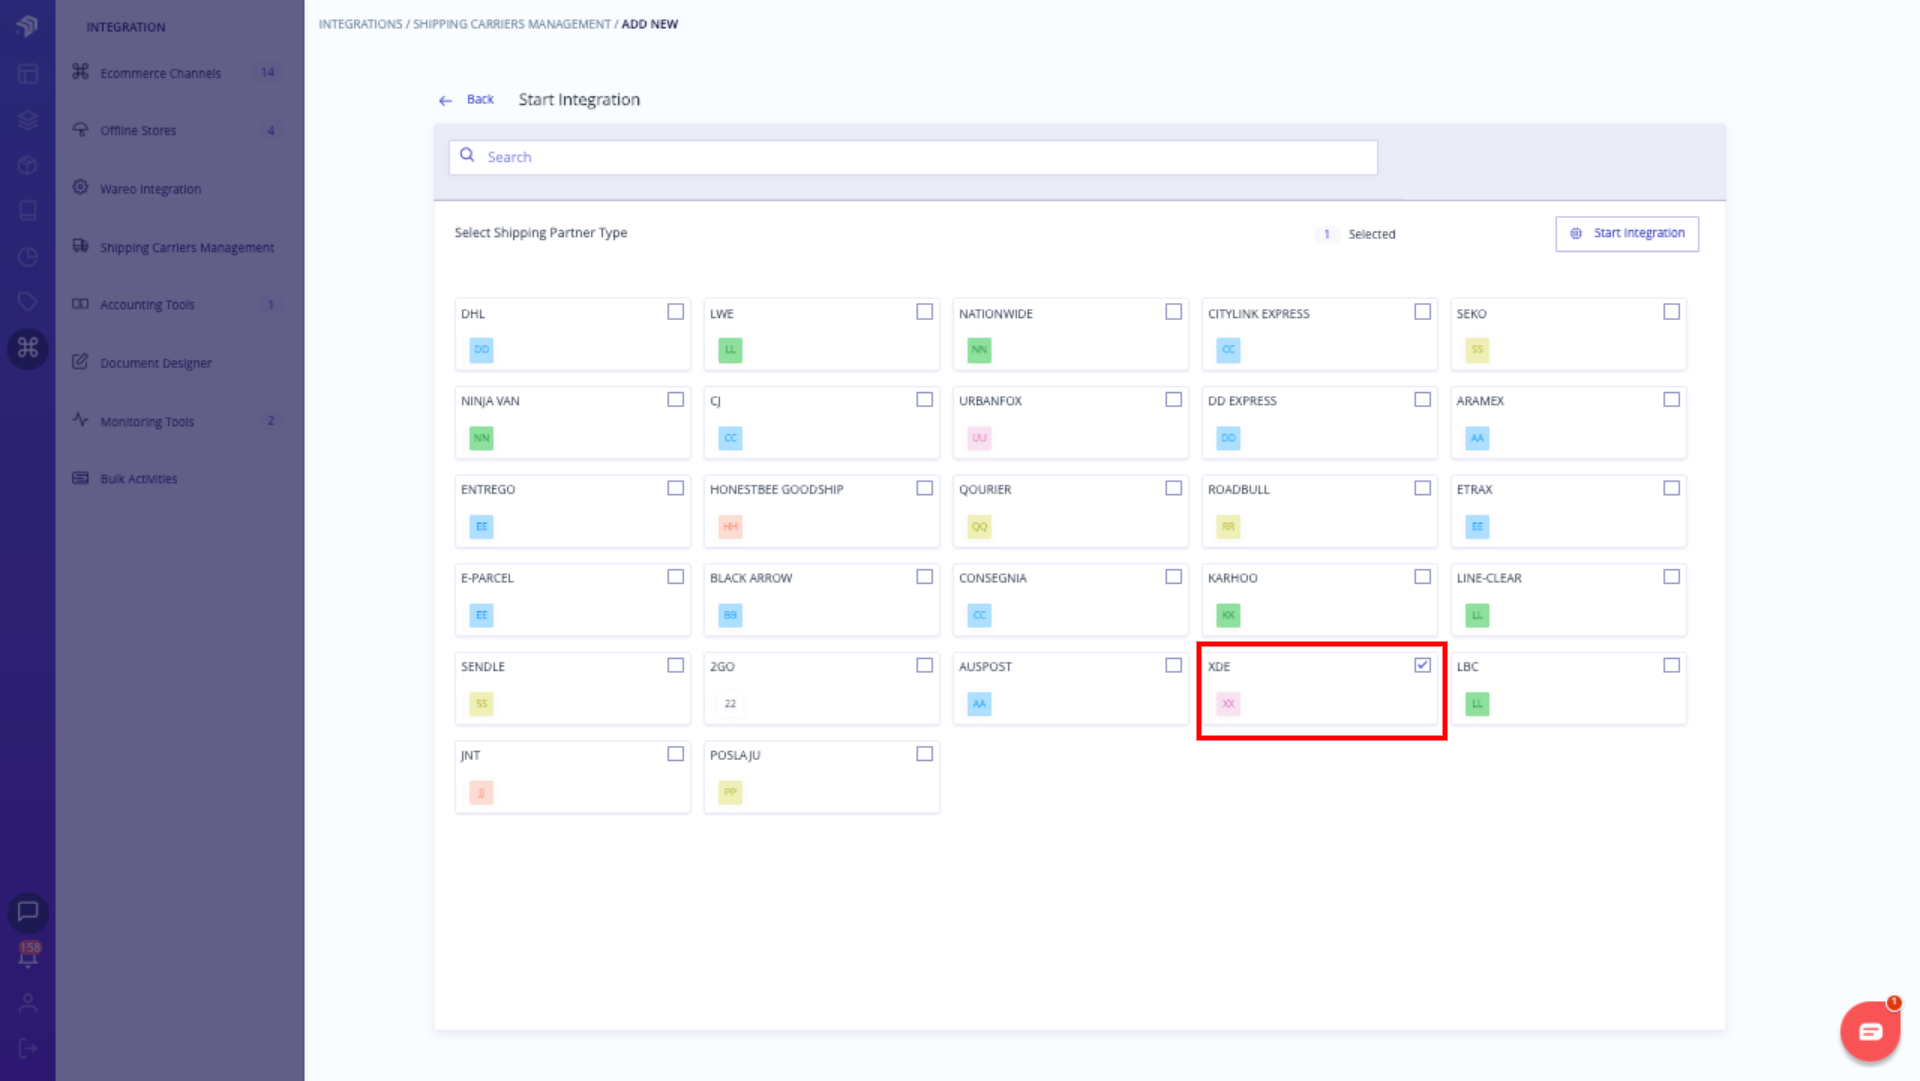This screenshot has width=1920, height=1081.
Task: Tick the Aramex checkbox
Action: tap(1671, 399)
